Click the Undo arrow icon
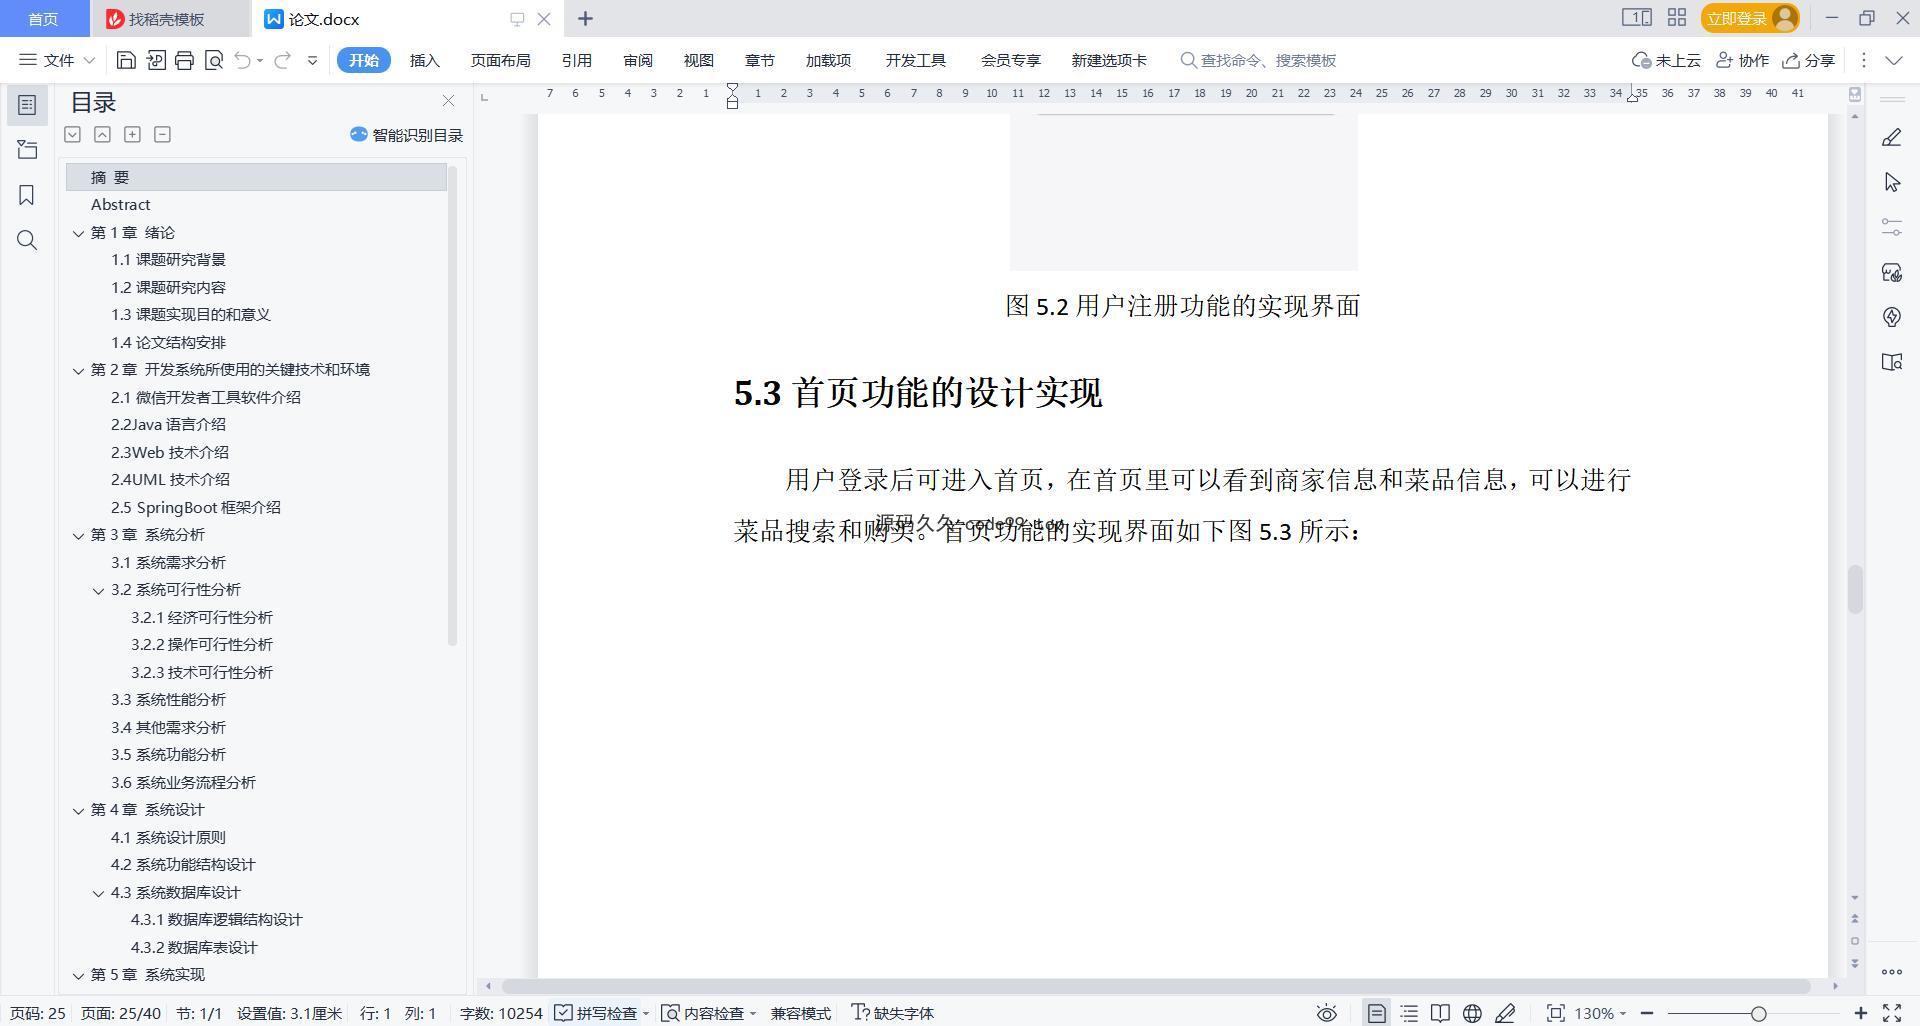1920x1026 pixels. [x=242, y=60]
